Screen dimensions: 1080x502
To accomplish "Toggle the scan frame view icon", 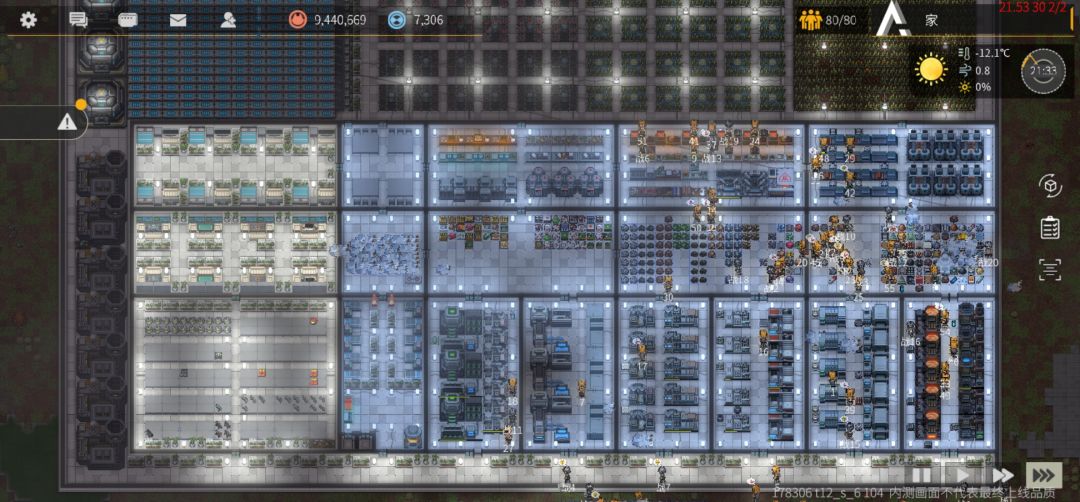I will point(1050,270).
